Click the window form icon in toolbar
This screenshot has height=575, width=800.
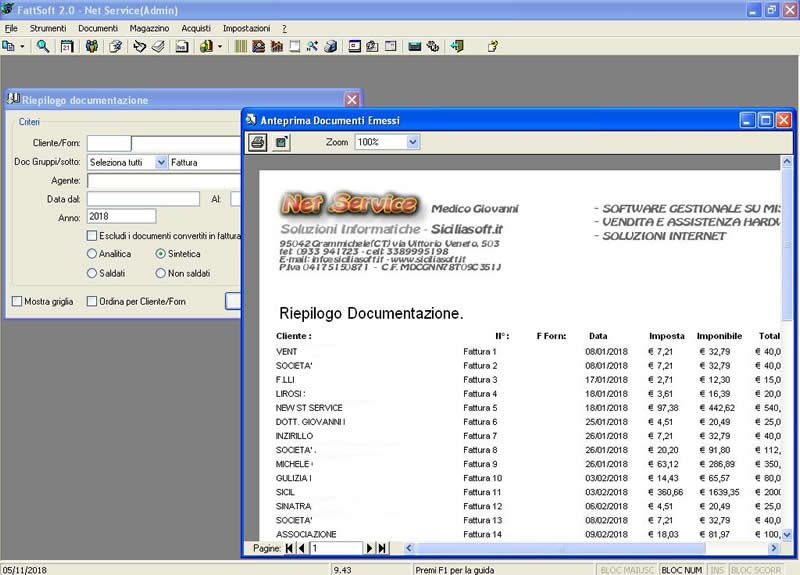coord(355,46)
